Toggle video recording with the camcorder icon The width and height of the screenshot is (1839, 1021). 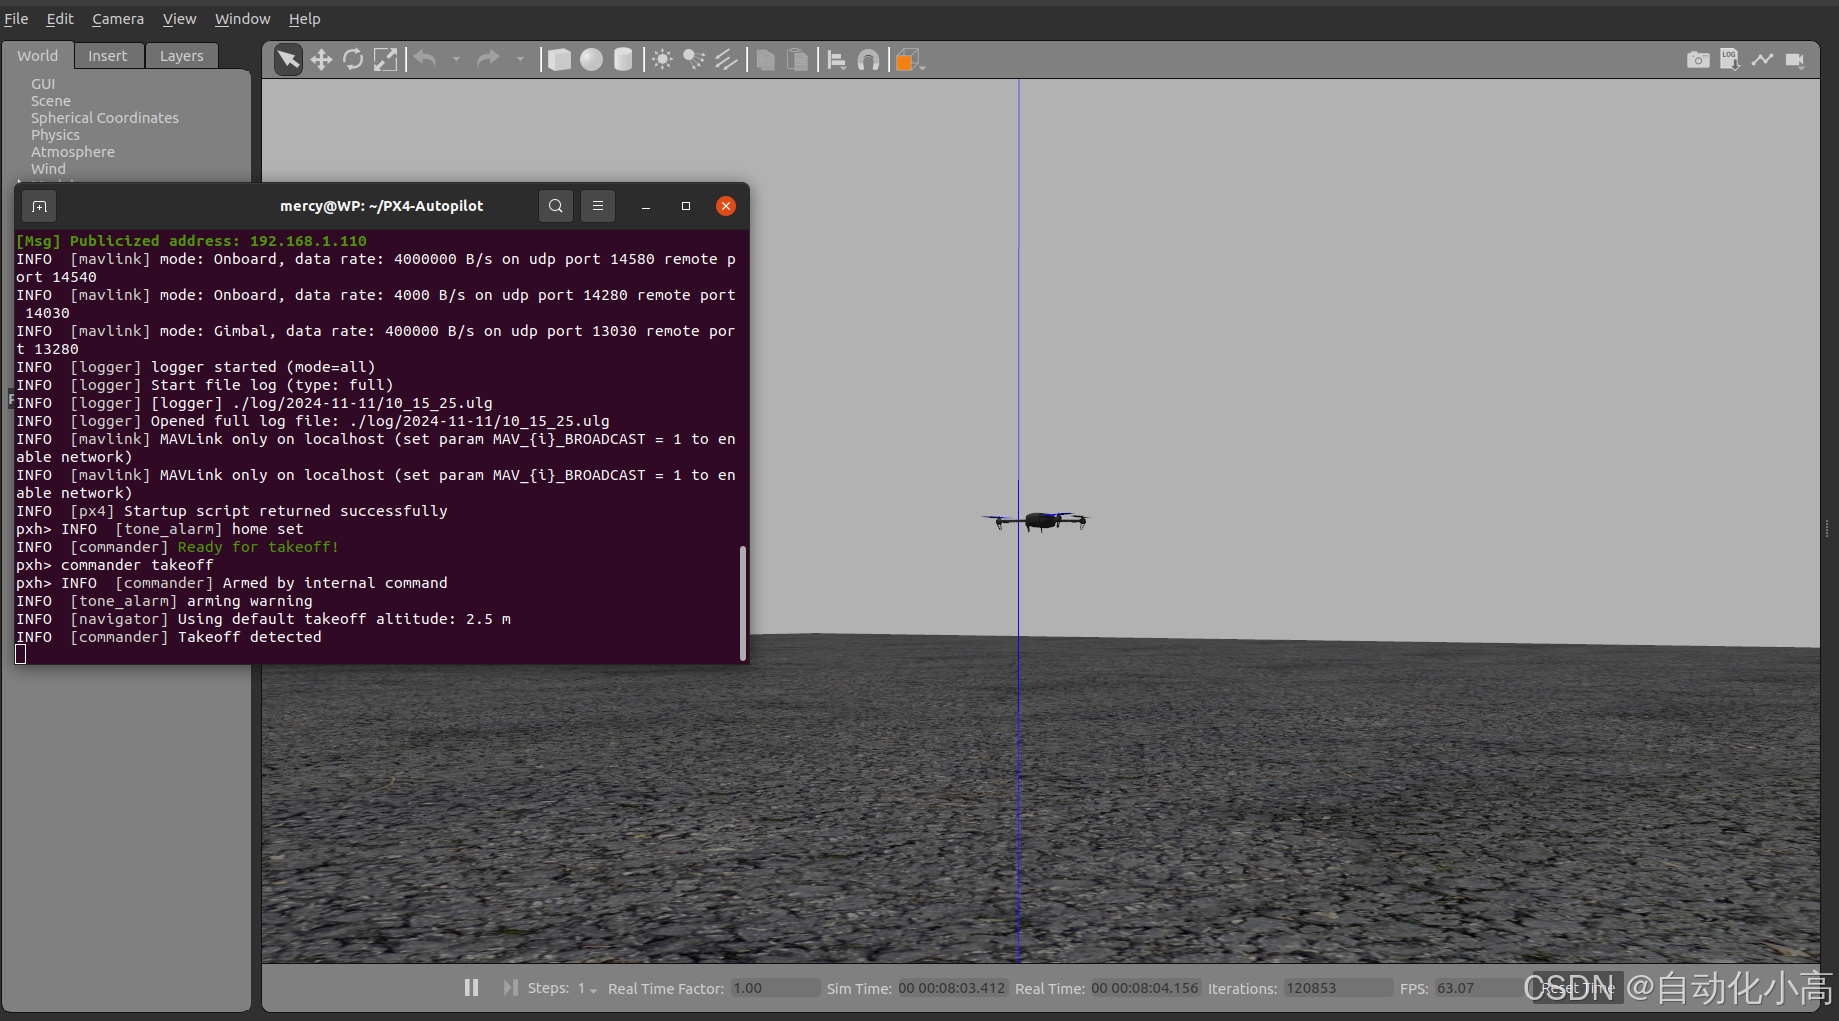(x=1795, y=60)
